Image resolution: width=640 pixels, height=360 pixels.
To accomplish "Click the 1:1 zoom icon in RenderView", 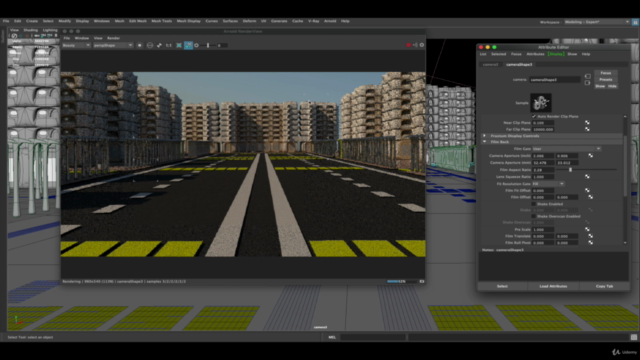I will click(x=169, y=45).
